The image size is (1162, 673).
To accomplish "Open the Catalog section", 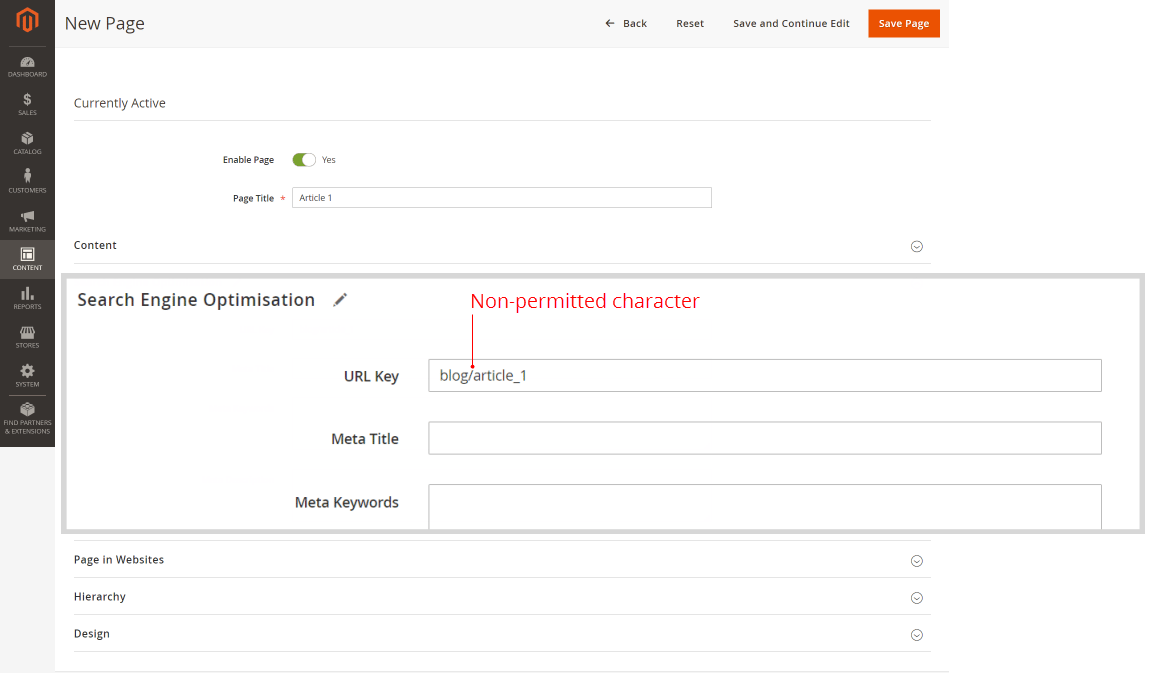I will (x=27, y=142).
